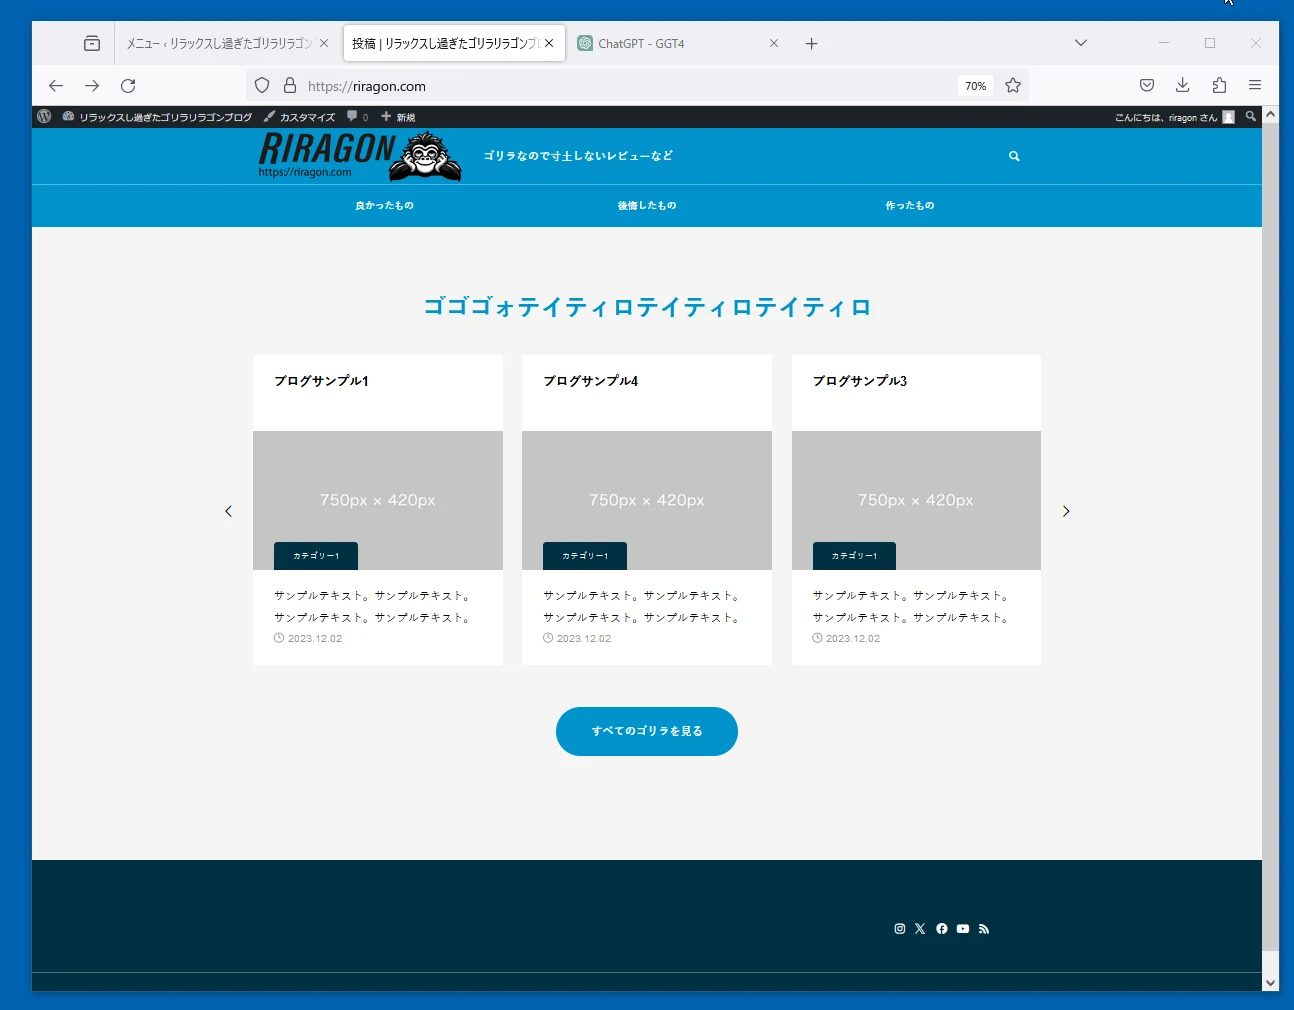1294x1010 pixels.
Task: Show next carousel slide with right arrow
Action: [x=1066, y=511]
